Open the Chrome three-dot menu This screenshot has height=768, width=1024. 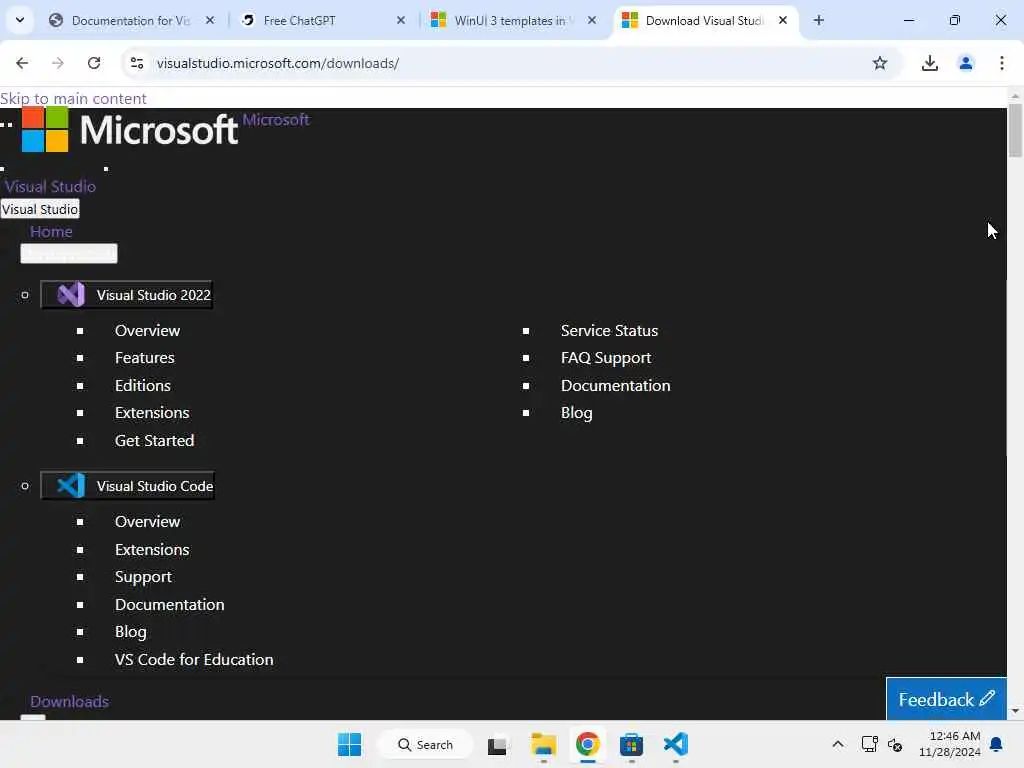point(1001,63)
